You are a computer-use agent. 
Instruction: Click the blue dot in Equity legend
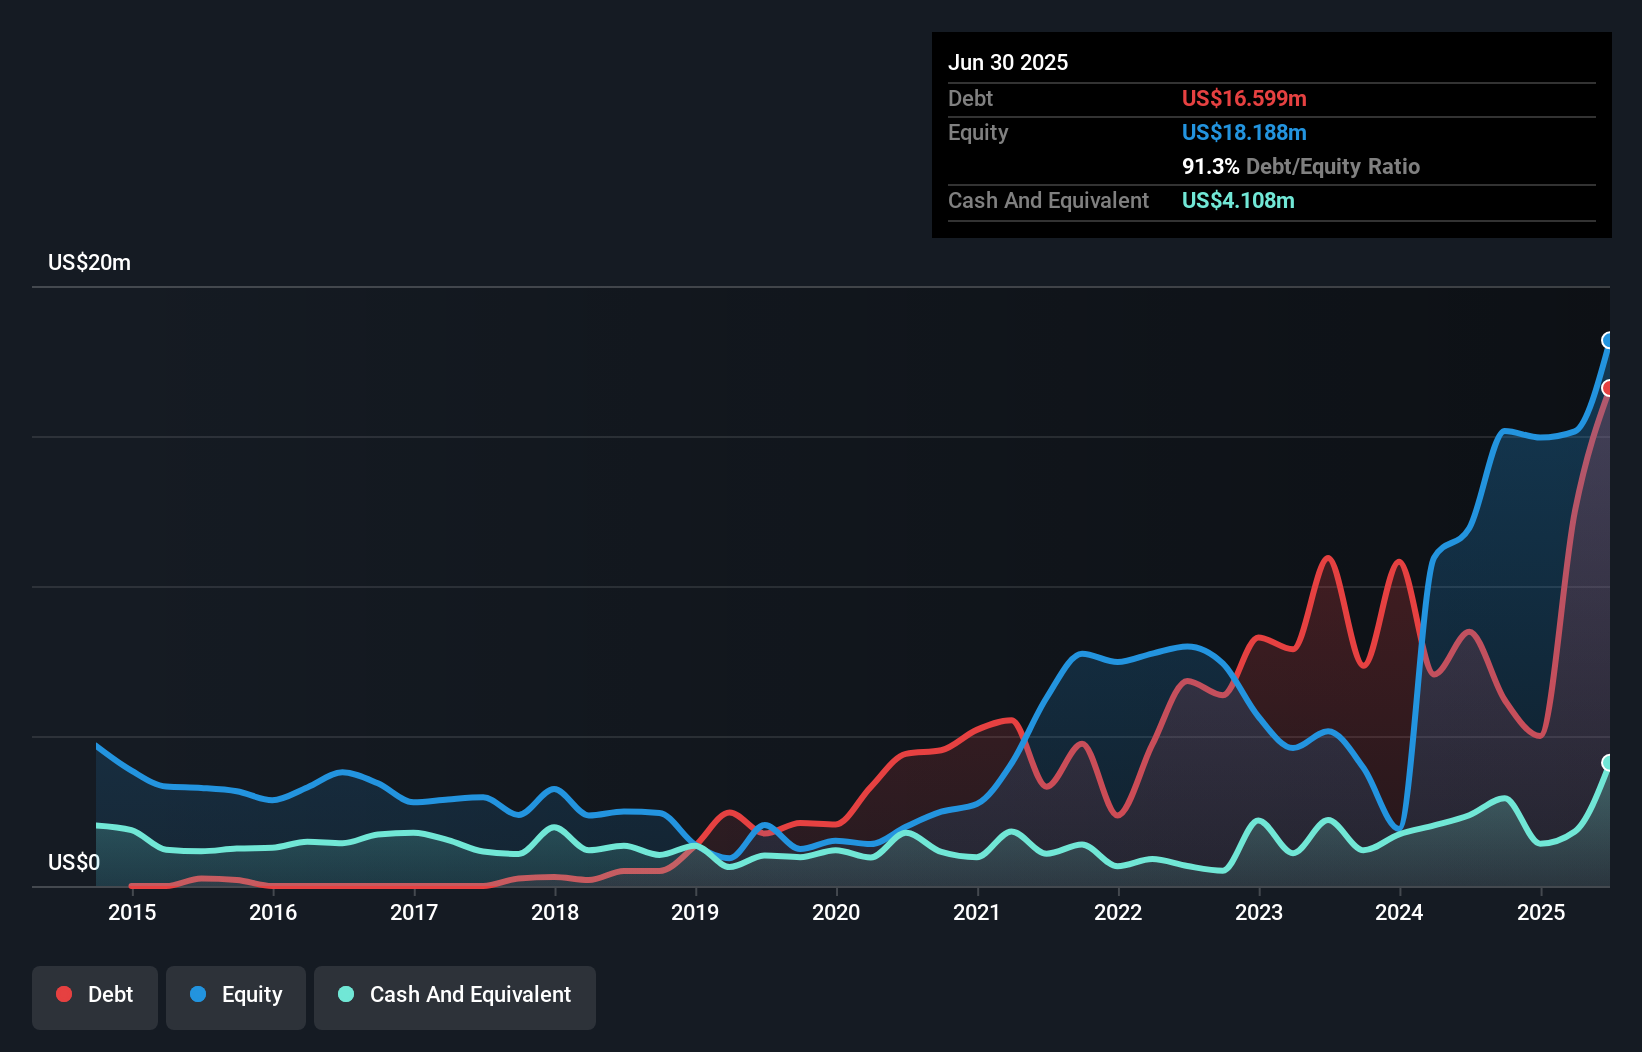pyautogui.click(x=198, y=994)
